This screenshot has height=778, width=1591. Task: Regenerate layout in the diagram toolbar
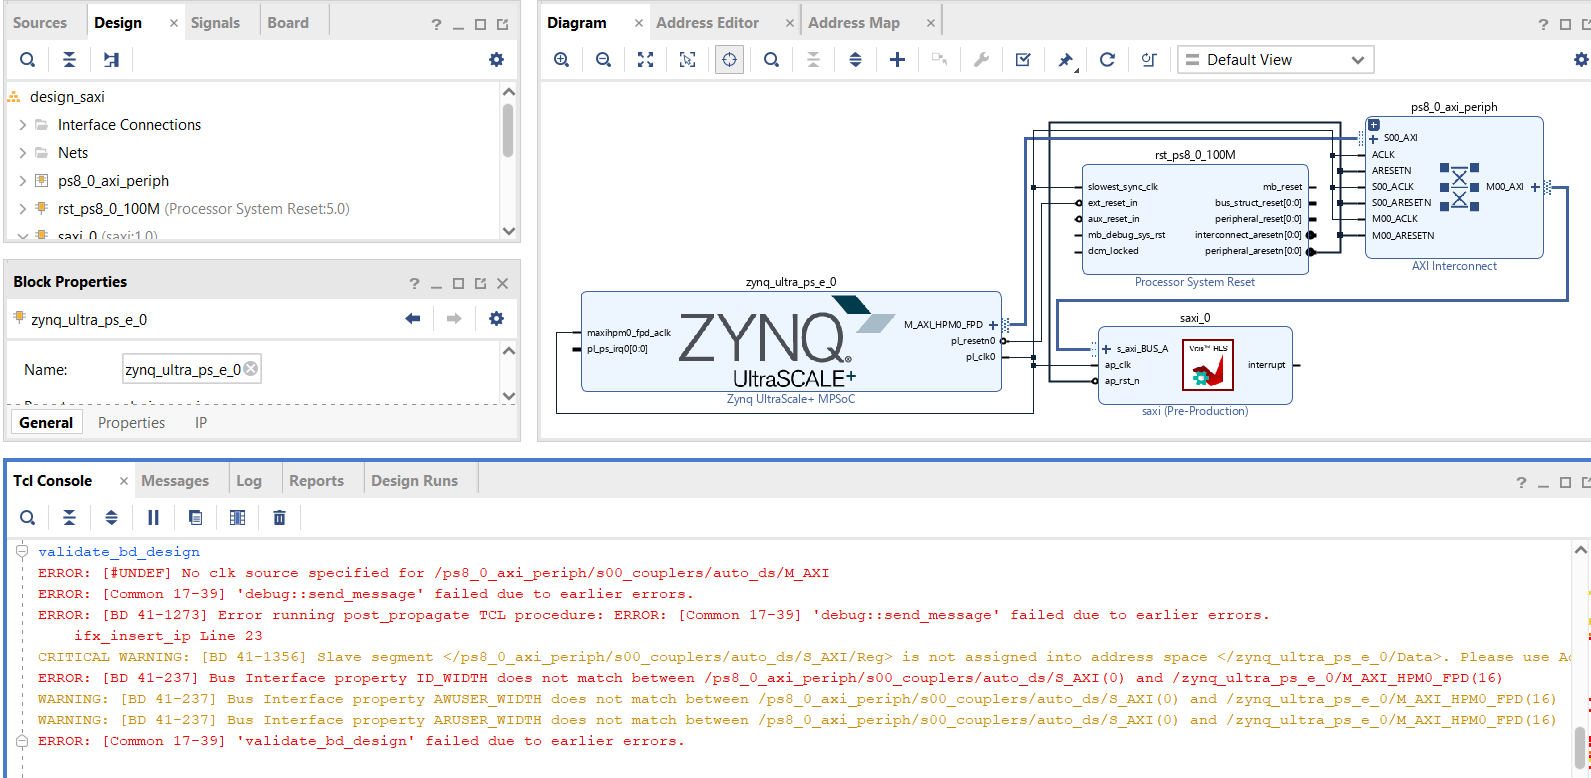1107,60
